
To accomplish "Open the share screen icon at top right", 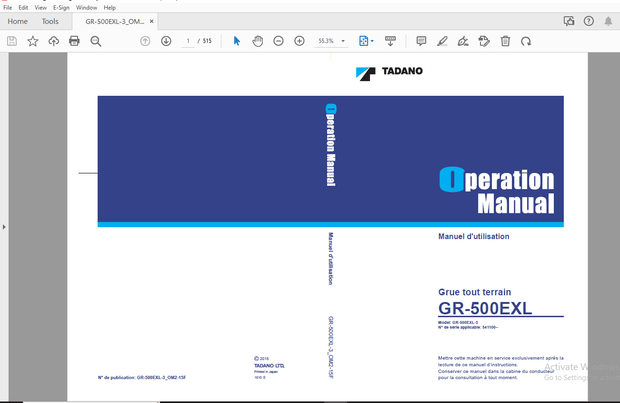I will coord(569,21).
